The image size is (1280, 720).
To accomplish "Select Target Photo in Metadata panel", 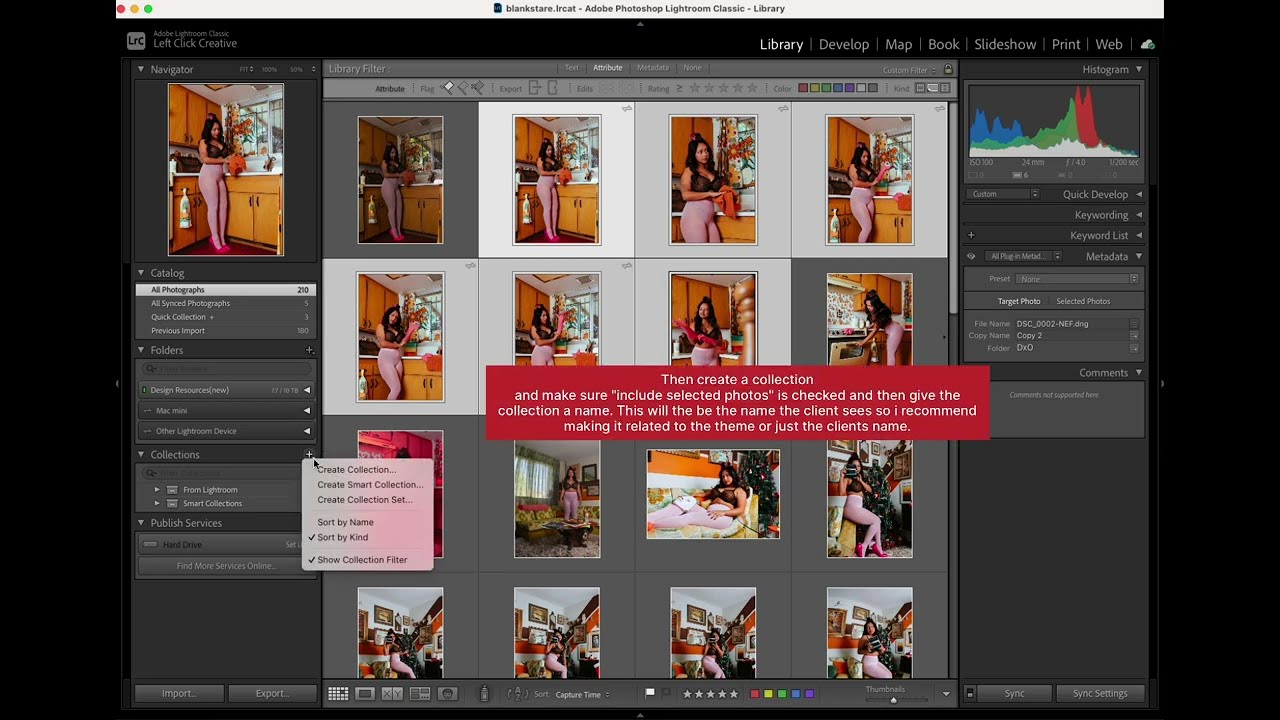I will pos(1018,301).
